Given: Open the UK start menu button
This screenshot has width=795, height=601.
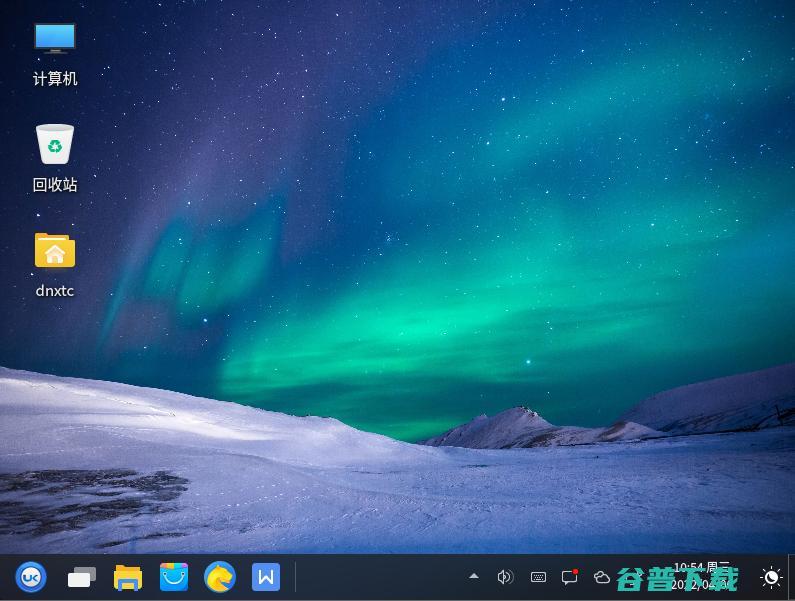Looking at the screenshot, I should pyautogui.click(x=31, y=577).
